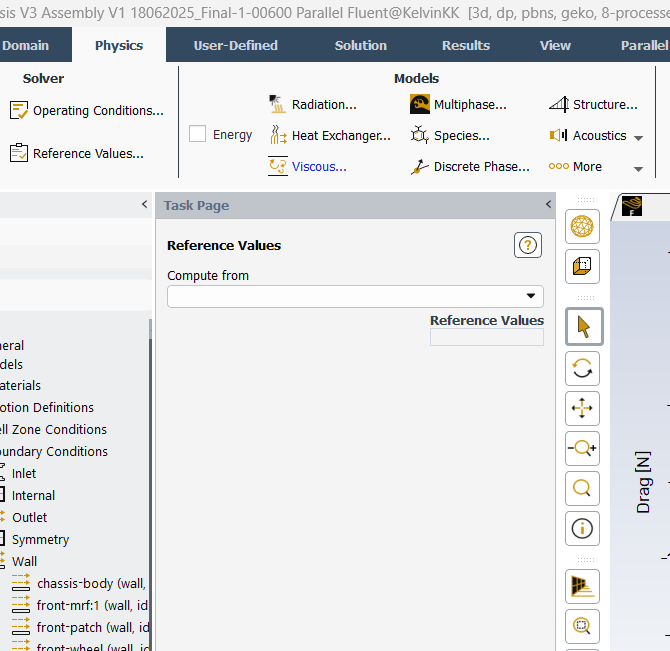Select the Wall boundary node
The width and height of the screenshot is (670, 651).
[x=24, y=561]
